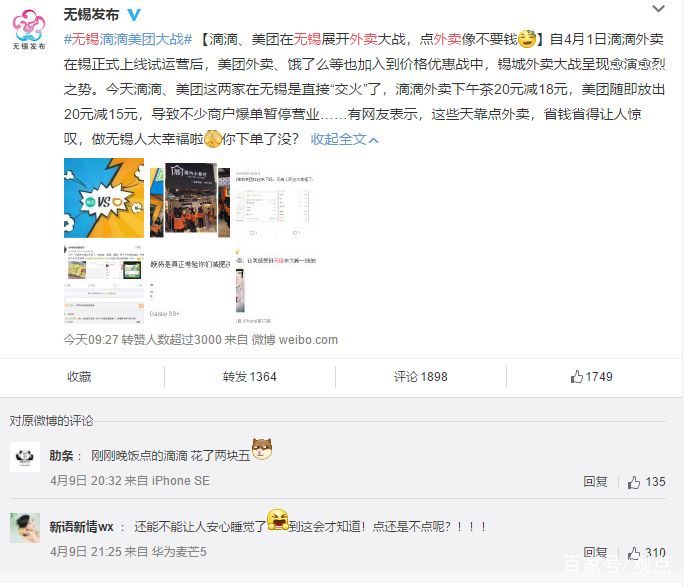The width and height of the screenshot is (684, 587).
Task: Click 新语新情wx commenter's avatar
Action: click(x=25, y=528)
